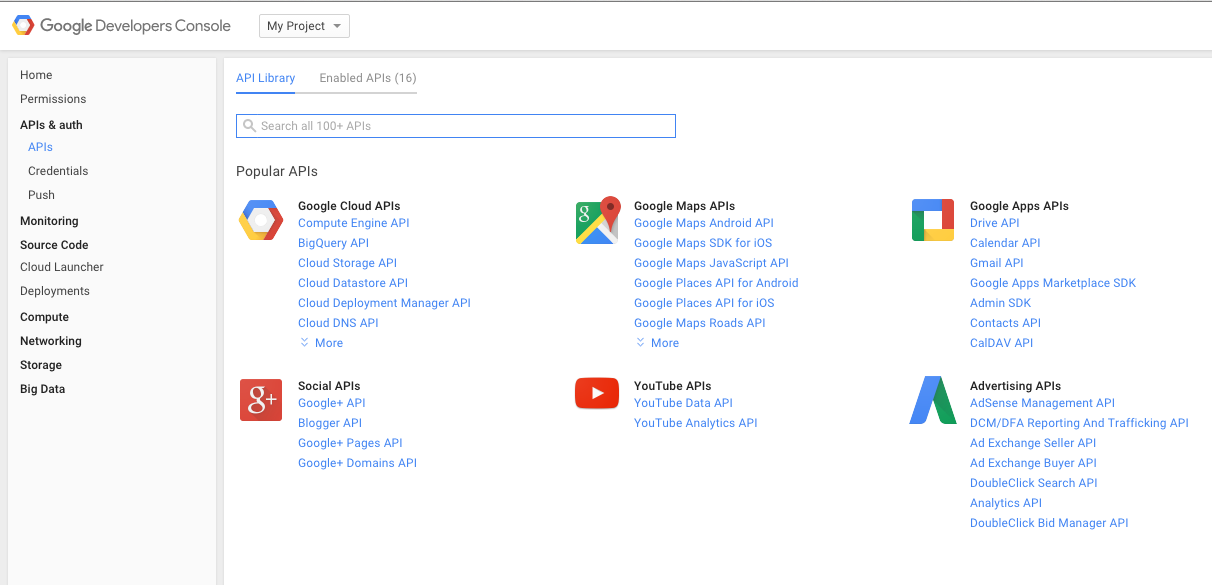This screenshot has height=585, width=1212.
Task: Expand the Big Data sidebar section
Action: coord(42,389)
